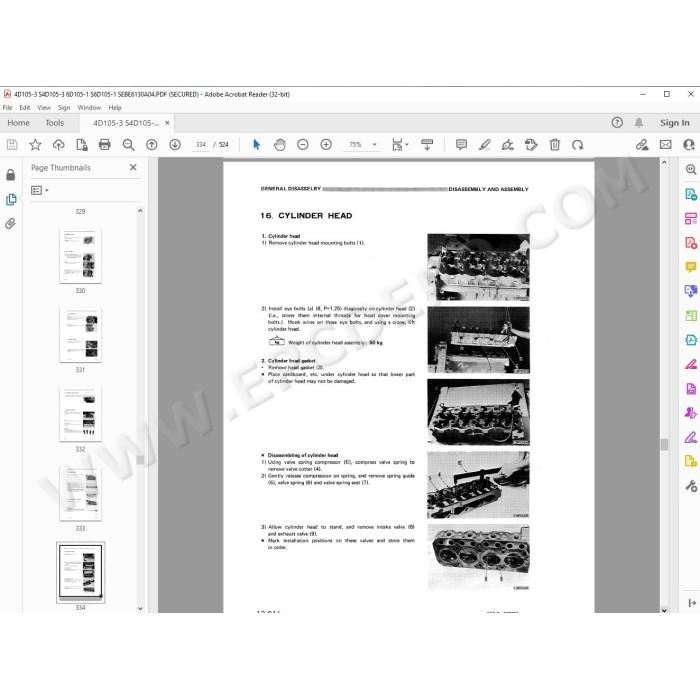Open the Comment tool in right pane
Screen dimensions: 700x700
tap(691, 267)
